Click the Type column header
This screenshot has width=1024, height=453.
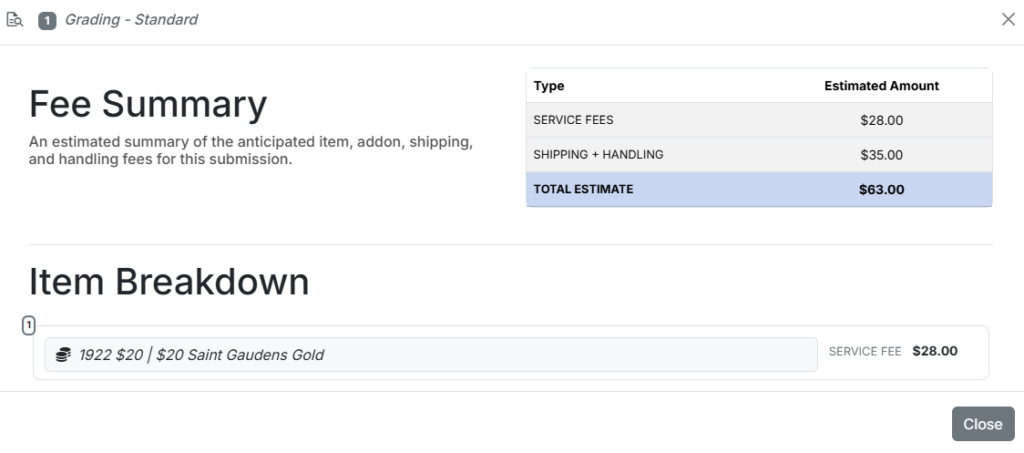tap(549, 86)
